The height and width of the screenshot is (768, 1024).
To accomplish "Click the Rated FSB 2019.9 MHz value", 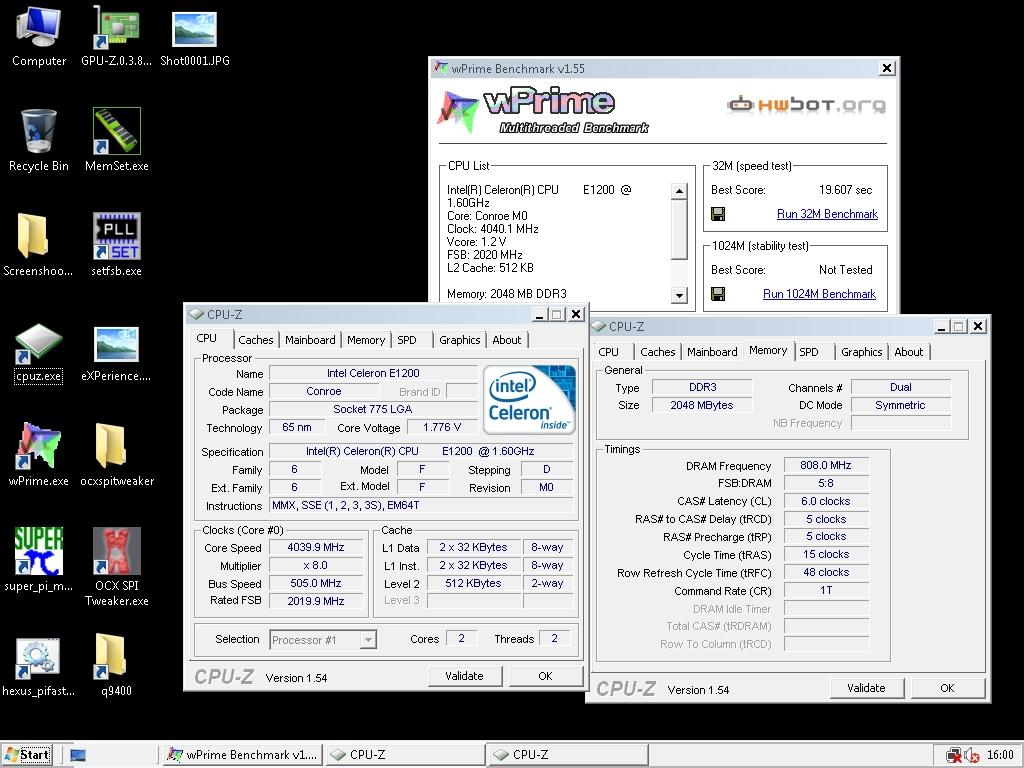I will pyautogui.click(x=315, y=601).
